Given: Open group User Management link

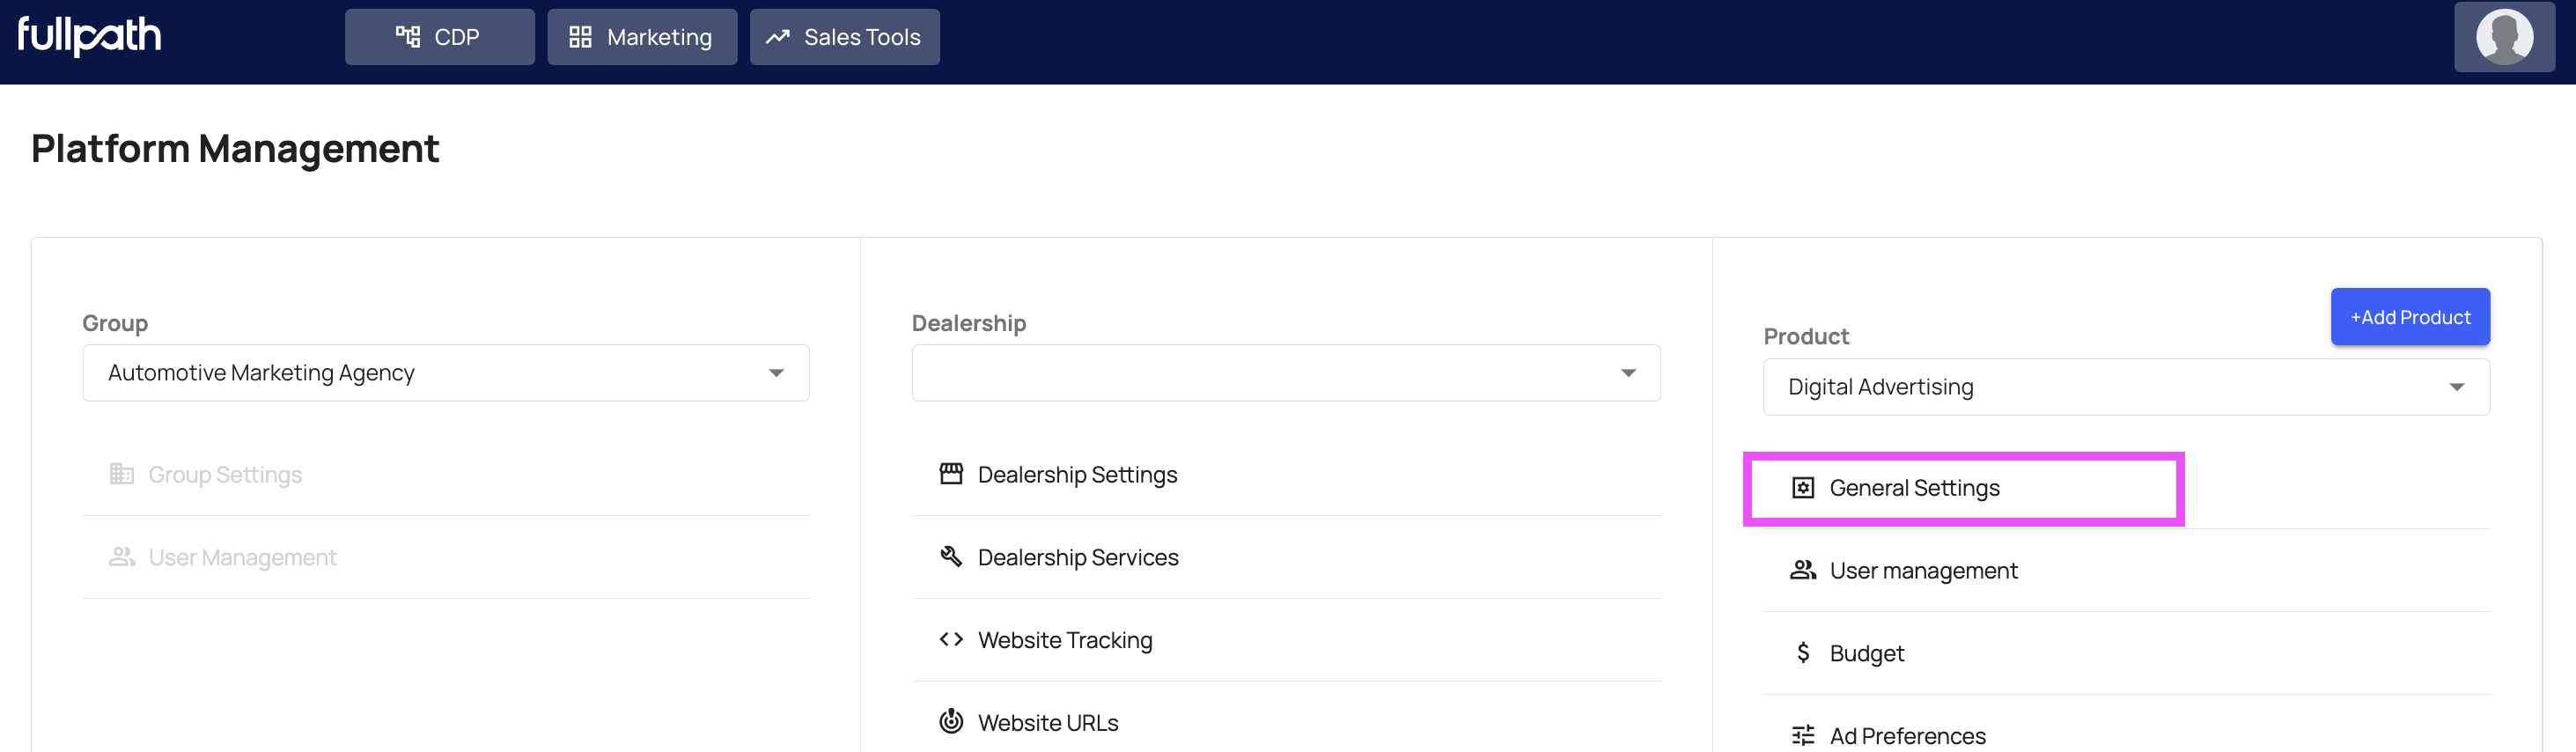Looking at the screenshot, I should click(x=242, y=557).
